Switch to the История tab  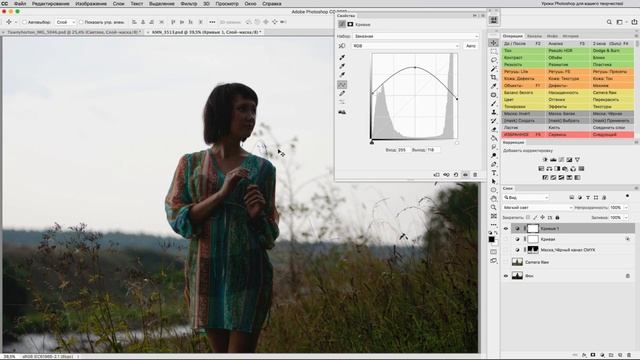[570, 36]
